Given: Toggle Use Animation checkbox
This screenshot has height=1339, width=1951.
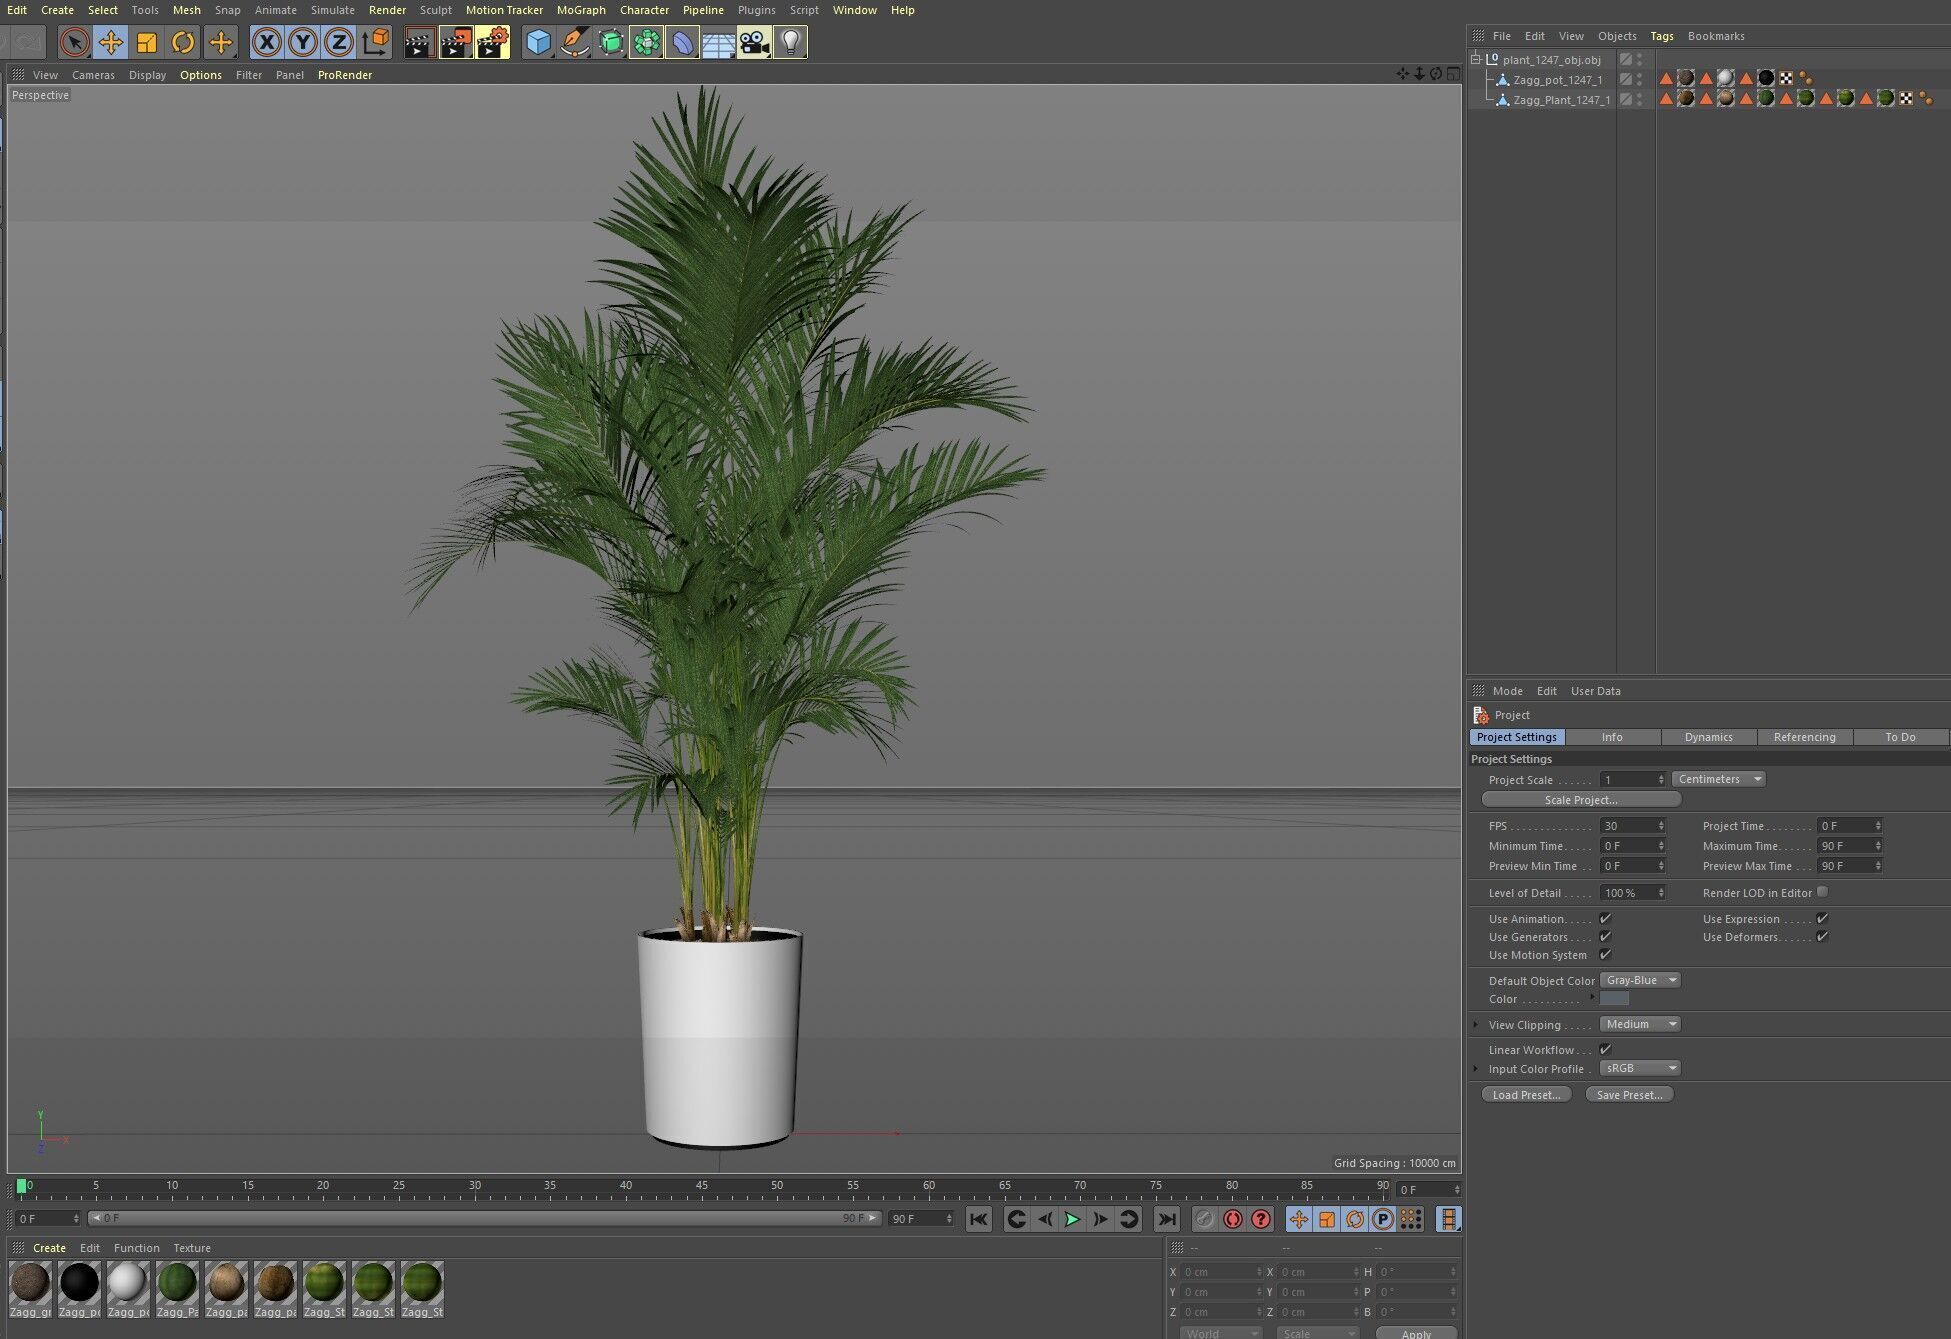Looking at the screenshot, I should click(x=1605, y=919).
